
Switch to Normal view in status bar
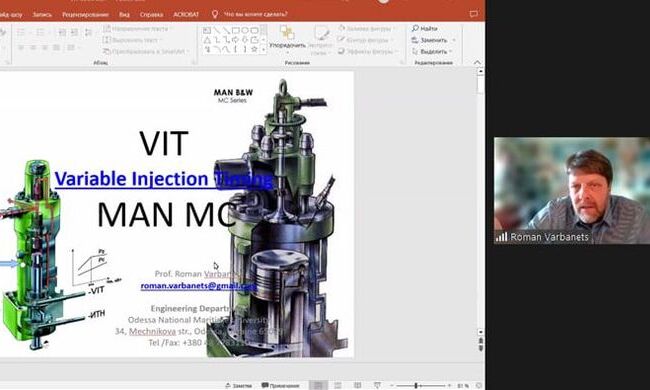click(x=318, y=385)
